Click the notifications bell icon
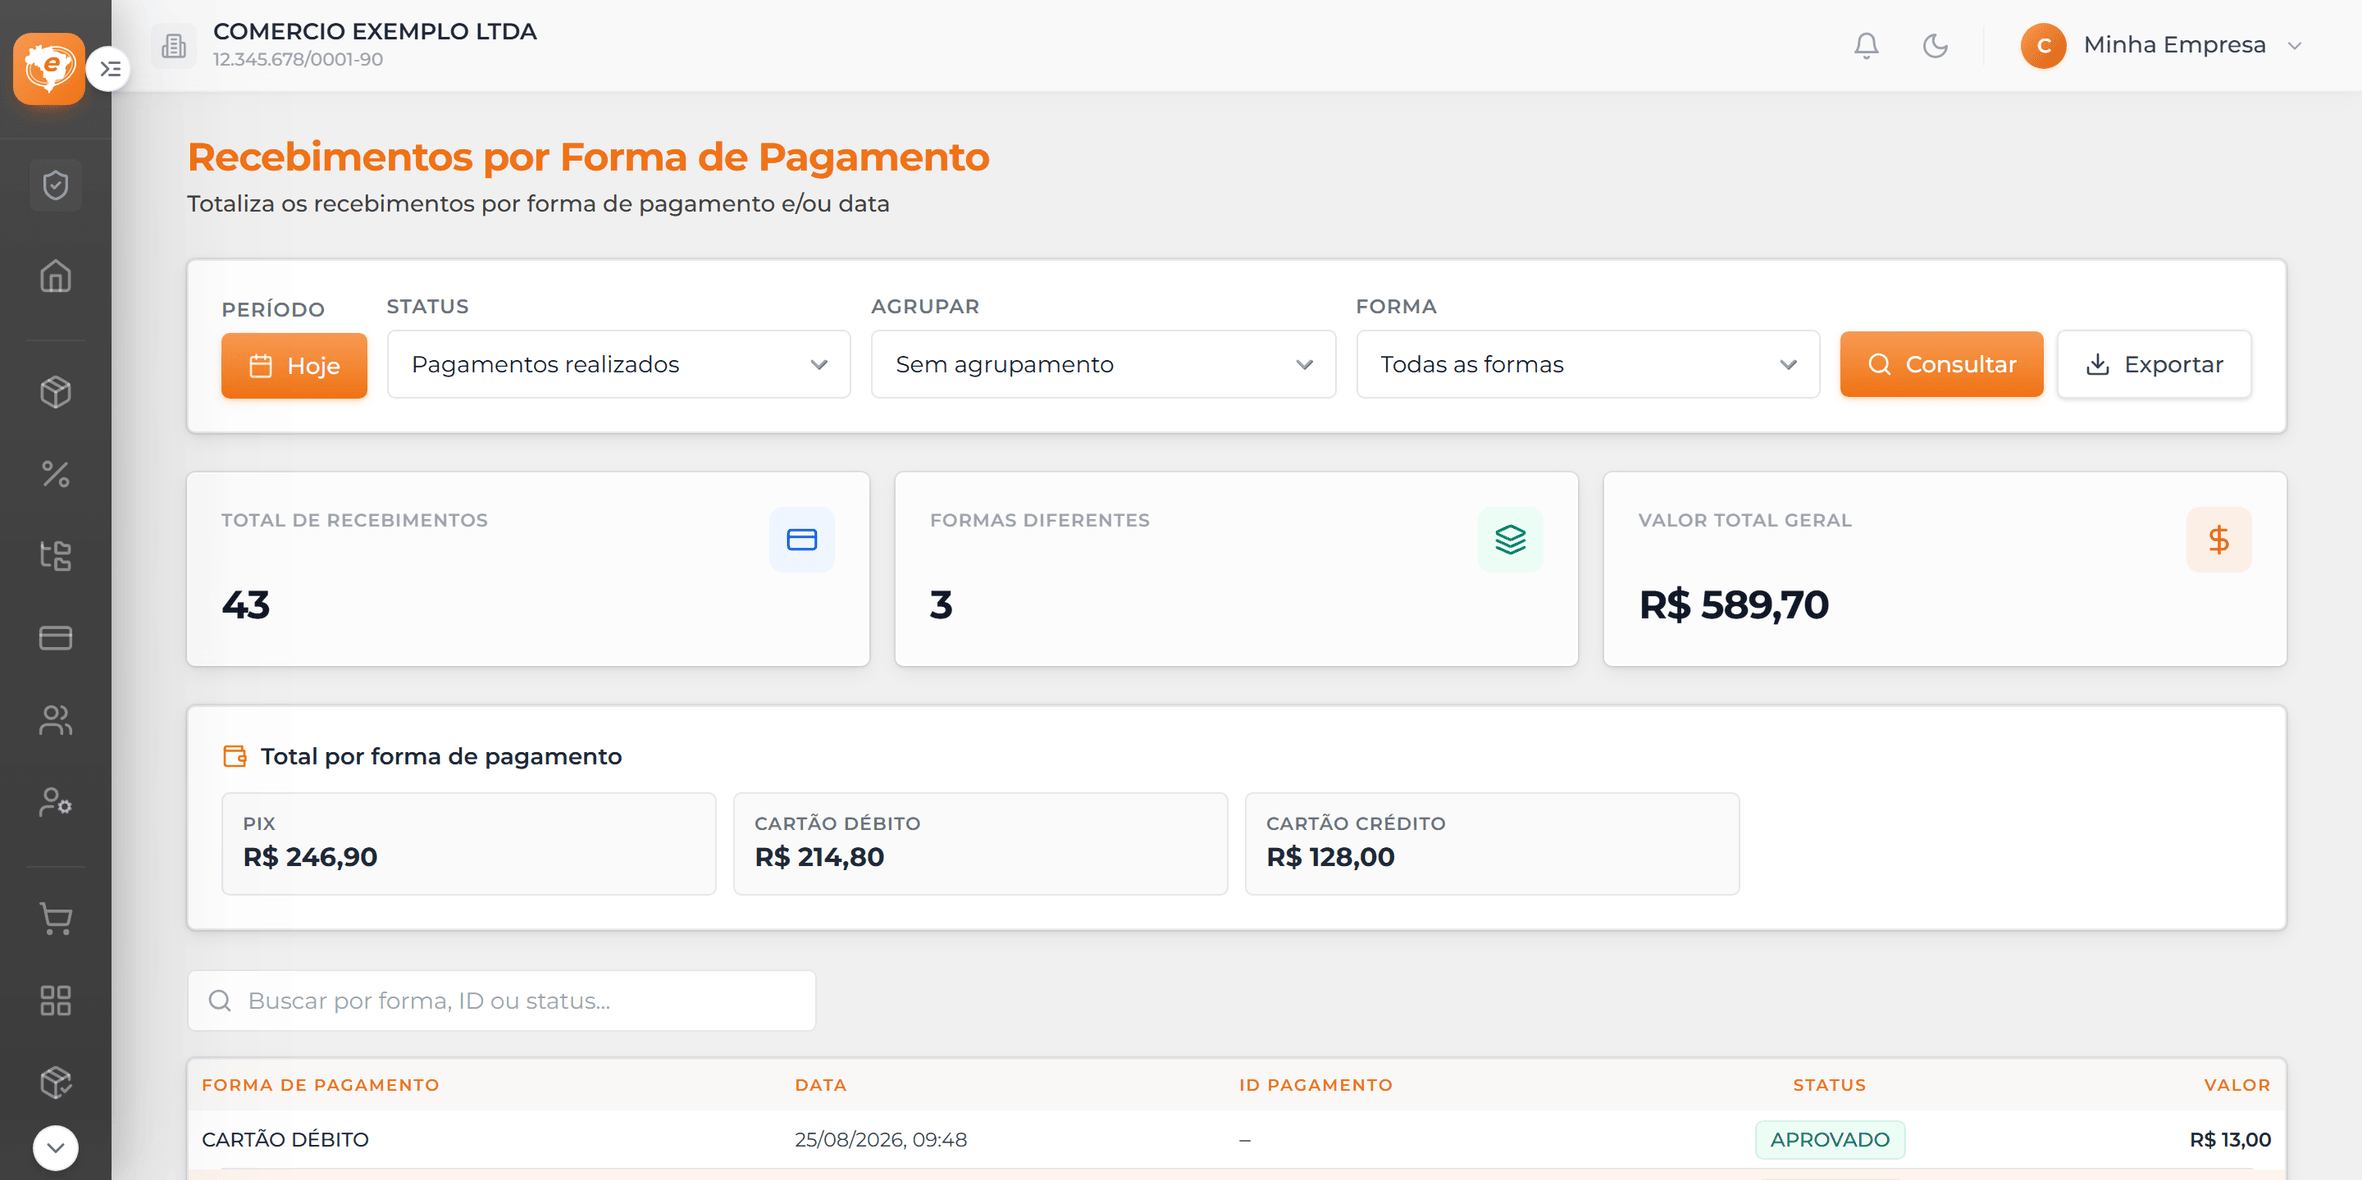The image size is (2362, 1180). [x=1866, y=46]
